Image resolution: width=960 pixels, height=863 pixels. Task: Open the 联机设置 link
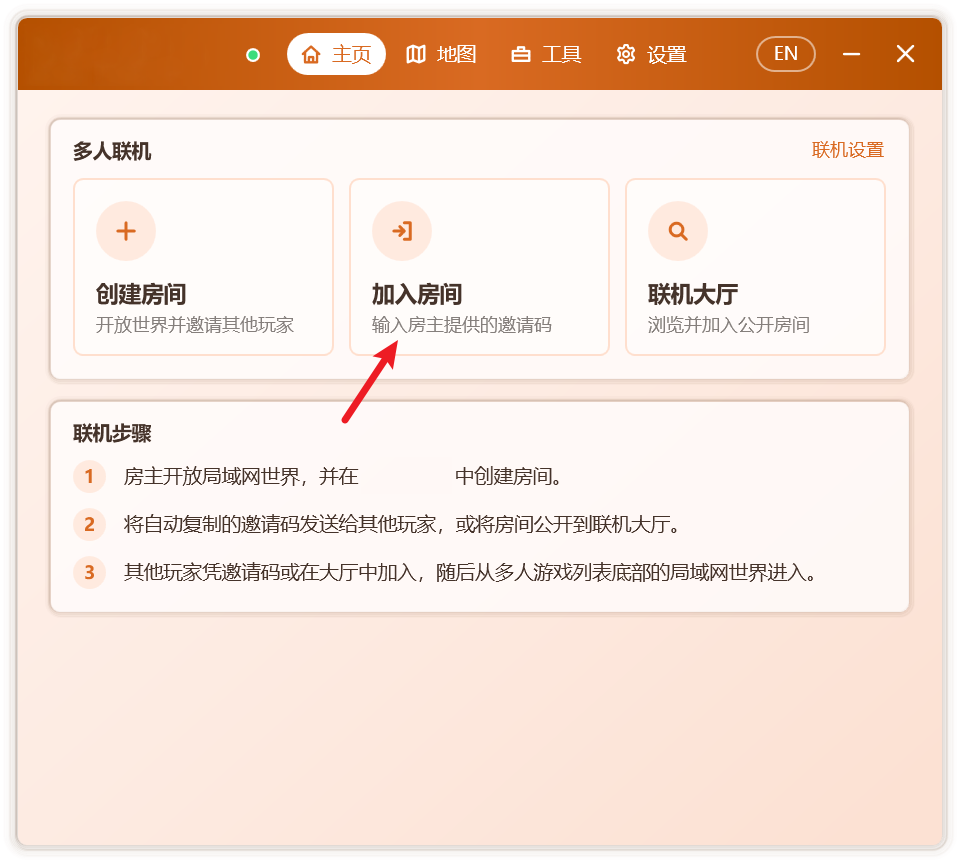click(x=848, y=150)
